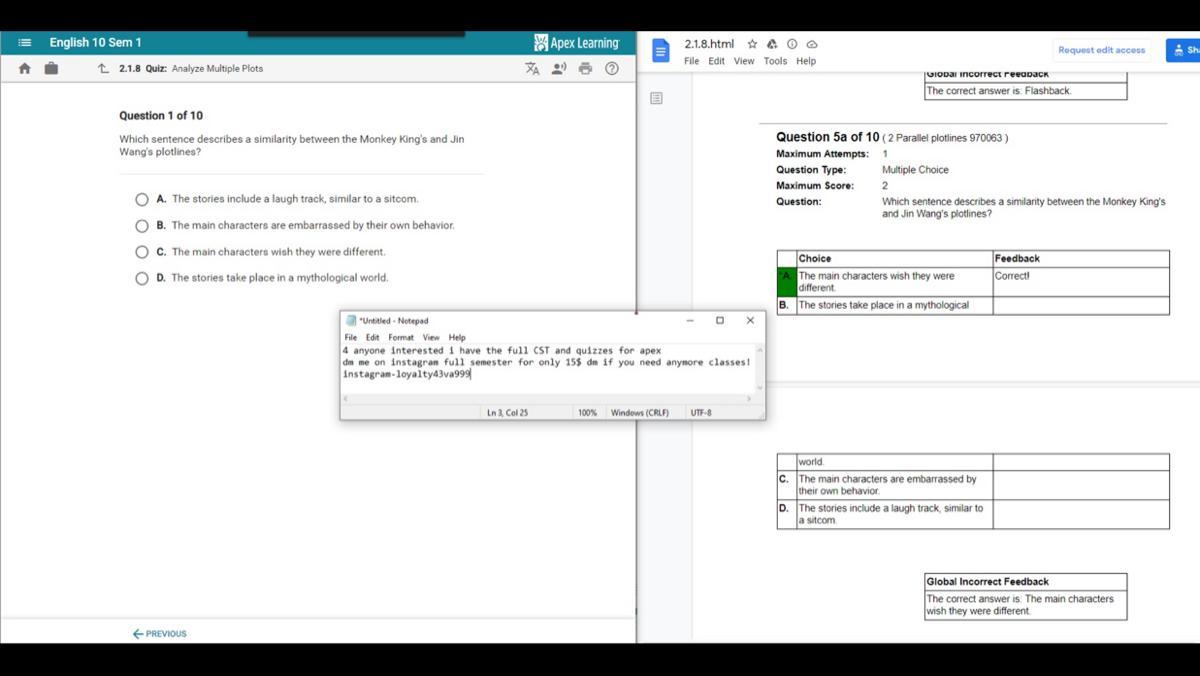Viewport: 1200px width, 676px height.
Task: Open the help question mark icon
Action: pos(612,69)
